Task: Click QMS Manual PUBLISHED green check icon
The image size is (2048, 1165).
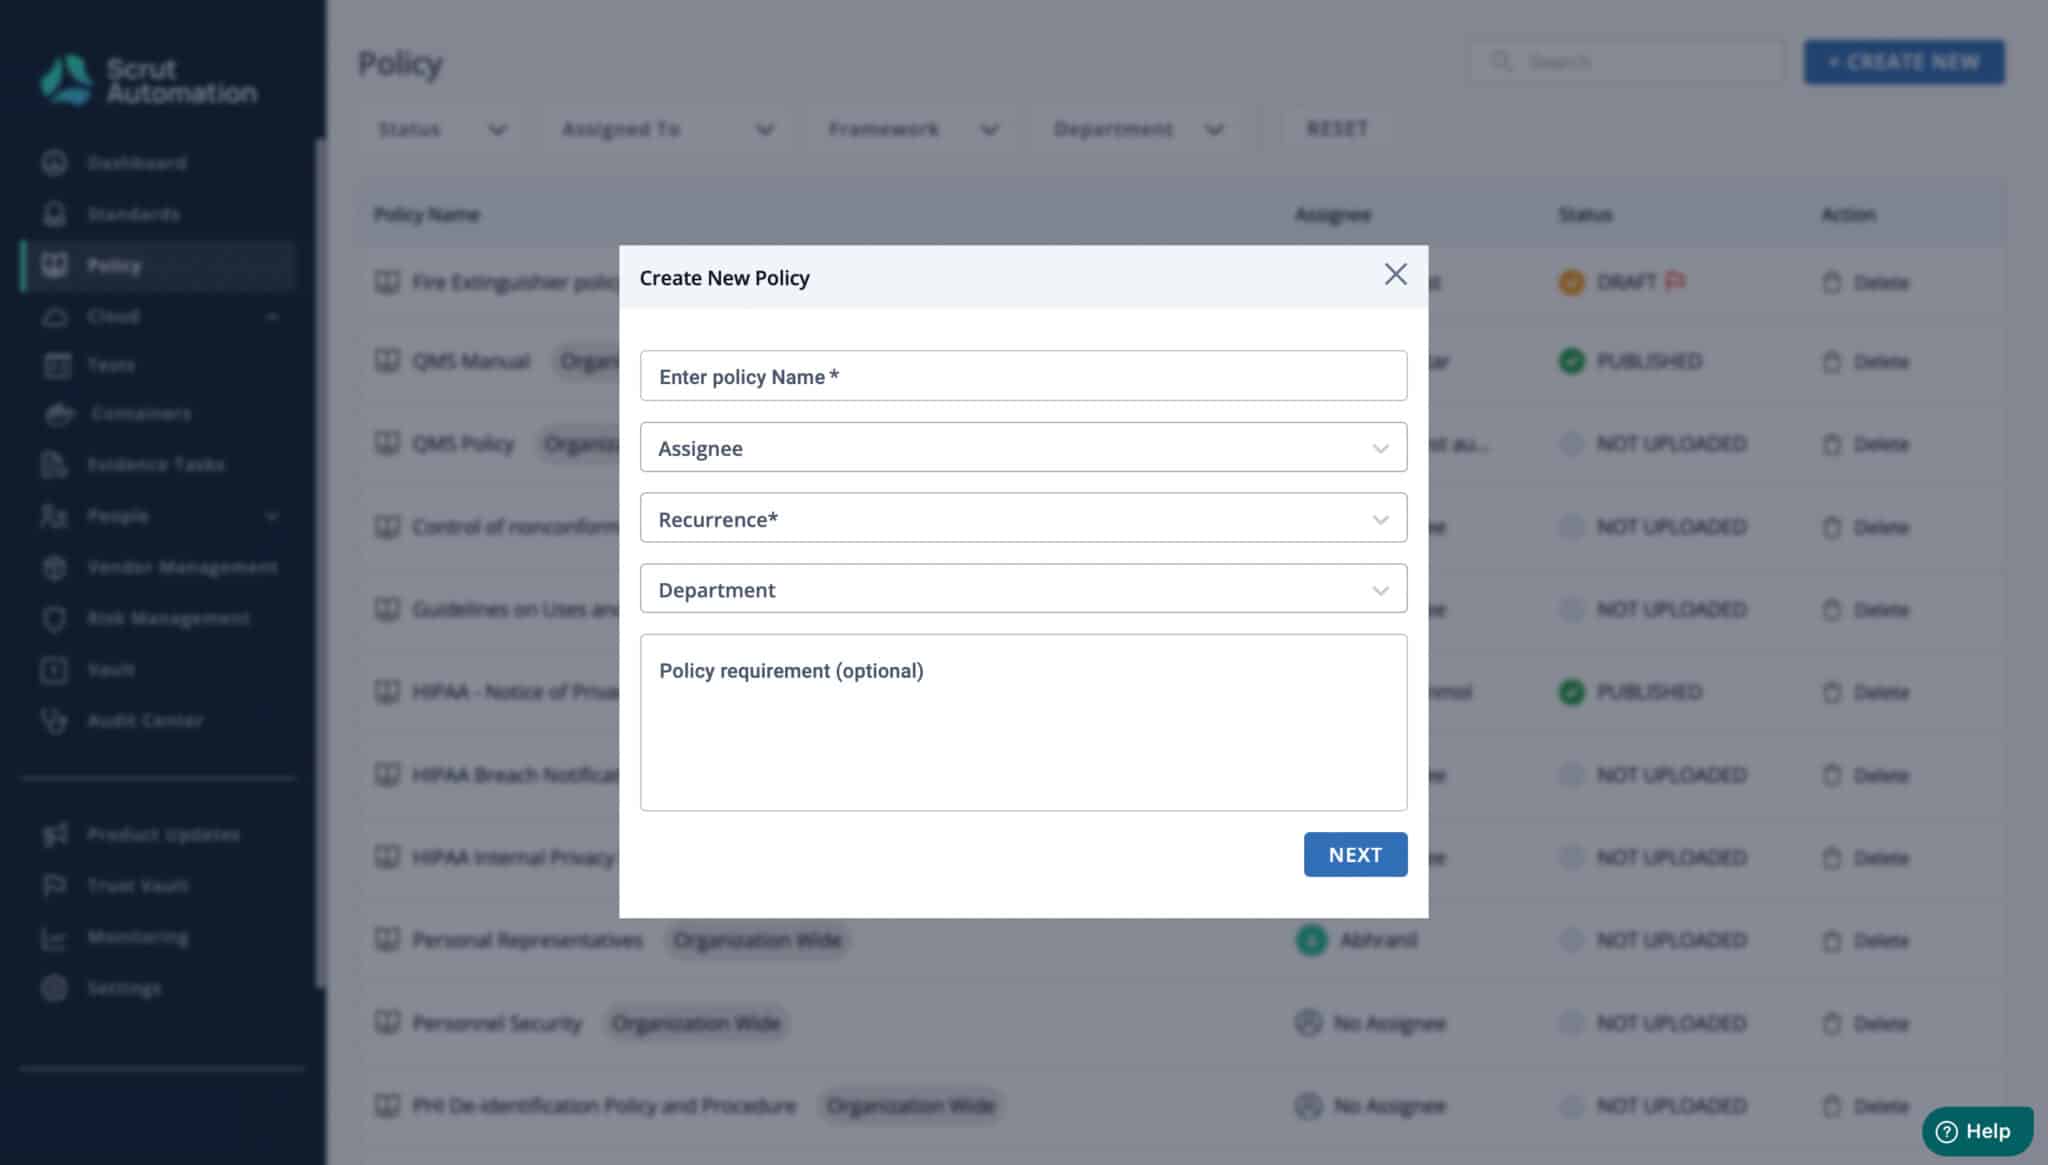Action: point(1571,361)
